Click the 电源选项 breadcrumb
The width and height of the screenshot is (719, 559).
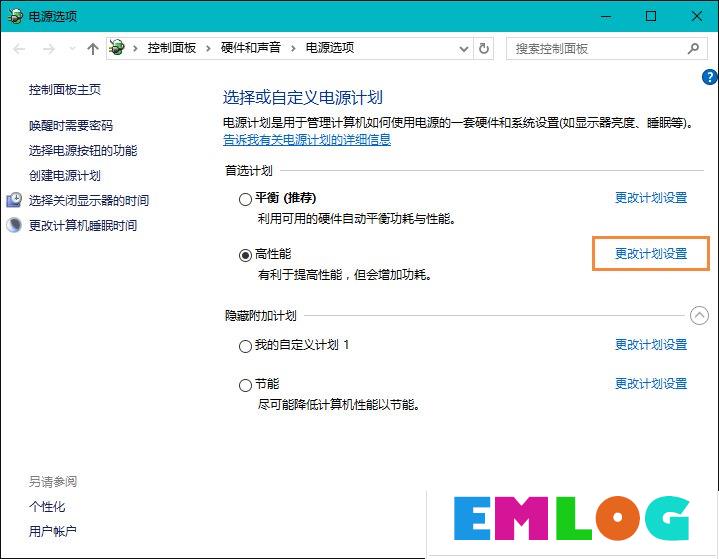click(x=330, y=48)
